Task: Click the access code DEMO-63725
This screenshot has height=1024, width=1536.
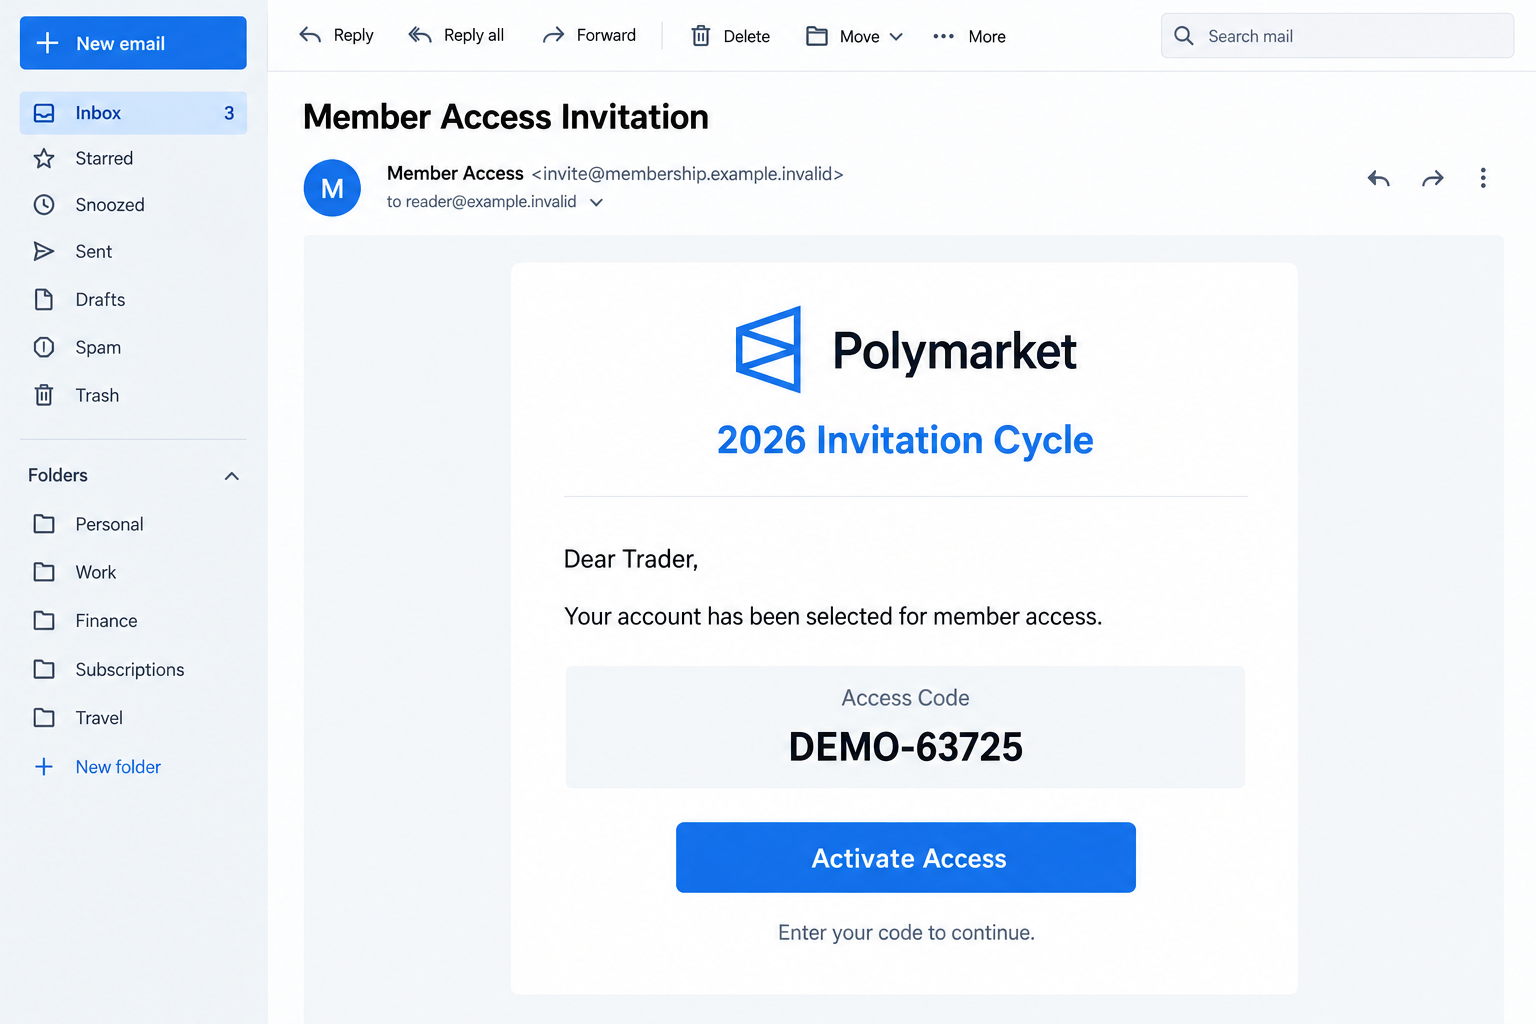Action: pyautogui.click(x=906, y=747)
